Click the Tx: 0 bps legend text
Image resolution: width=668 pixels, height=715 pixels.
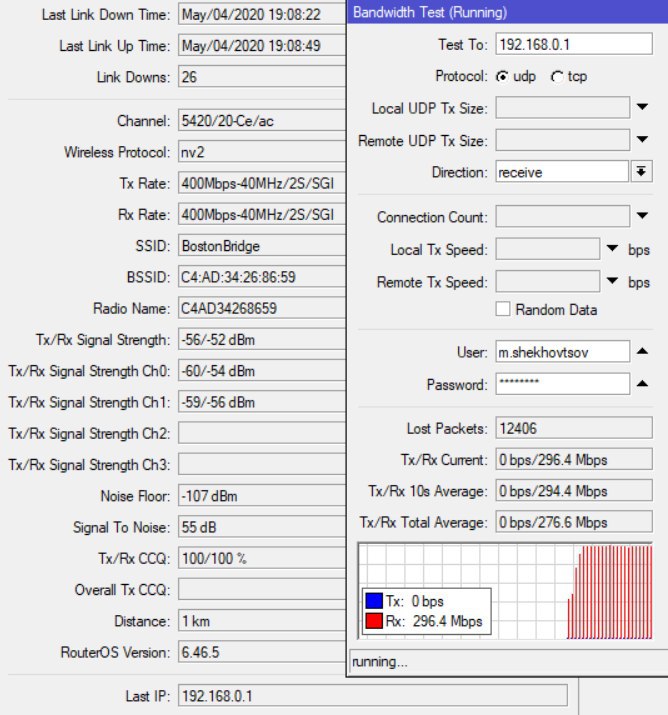pyautogui.click(x=414, y=601)
